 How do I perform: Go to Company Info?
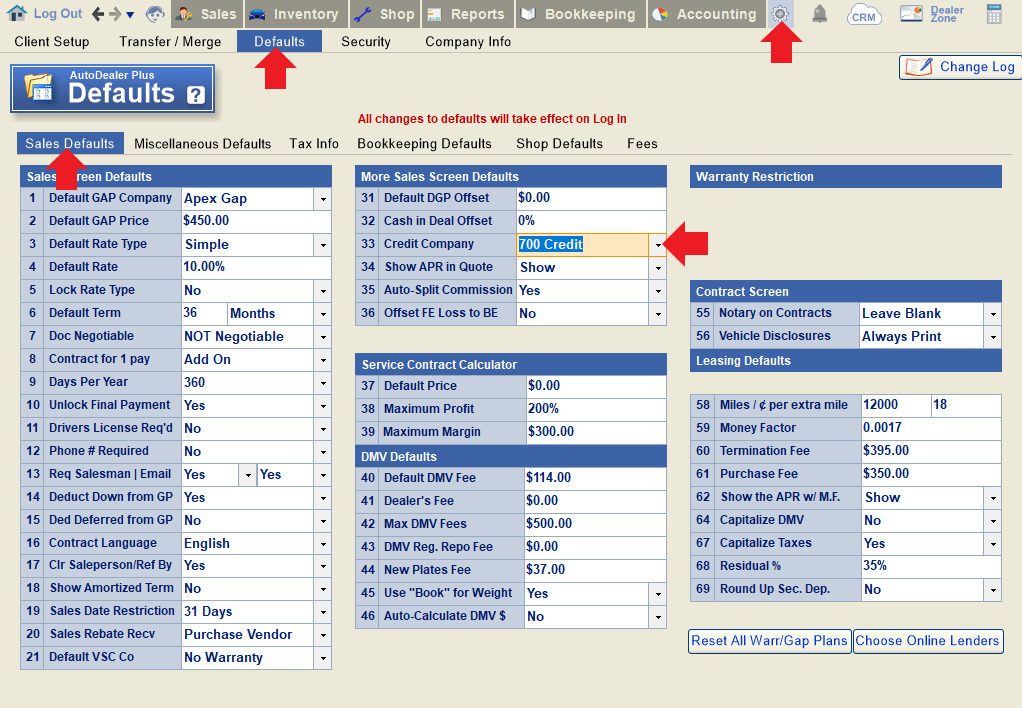[x=468, y=42]
